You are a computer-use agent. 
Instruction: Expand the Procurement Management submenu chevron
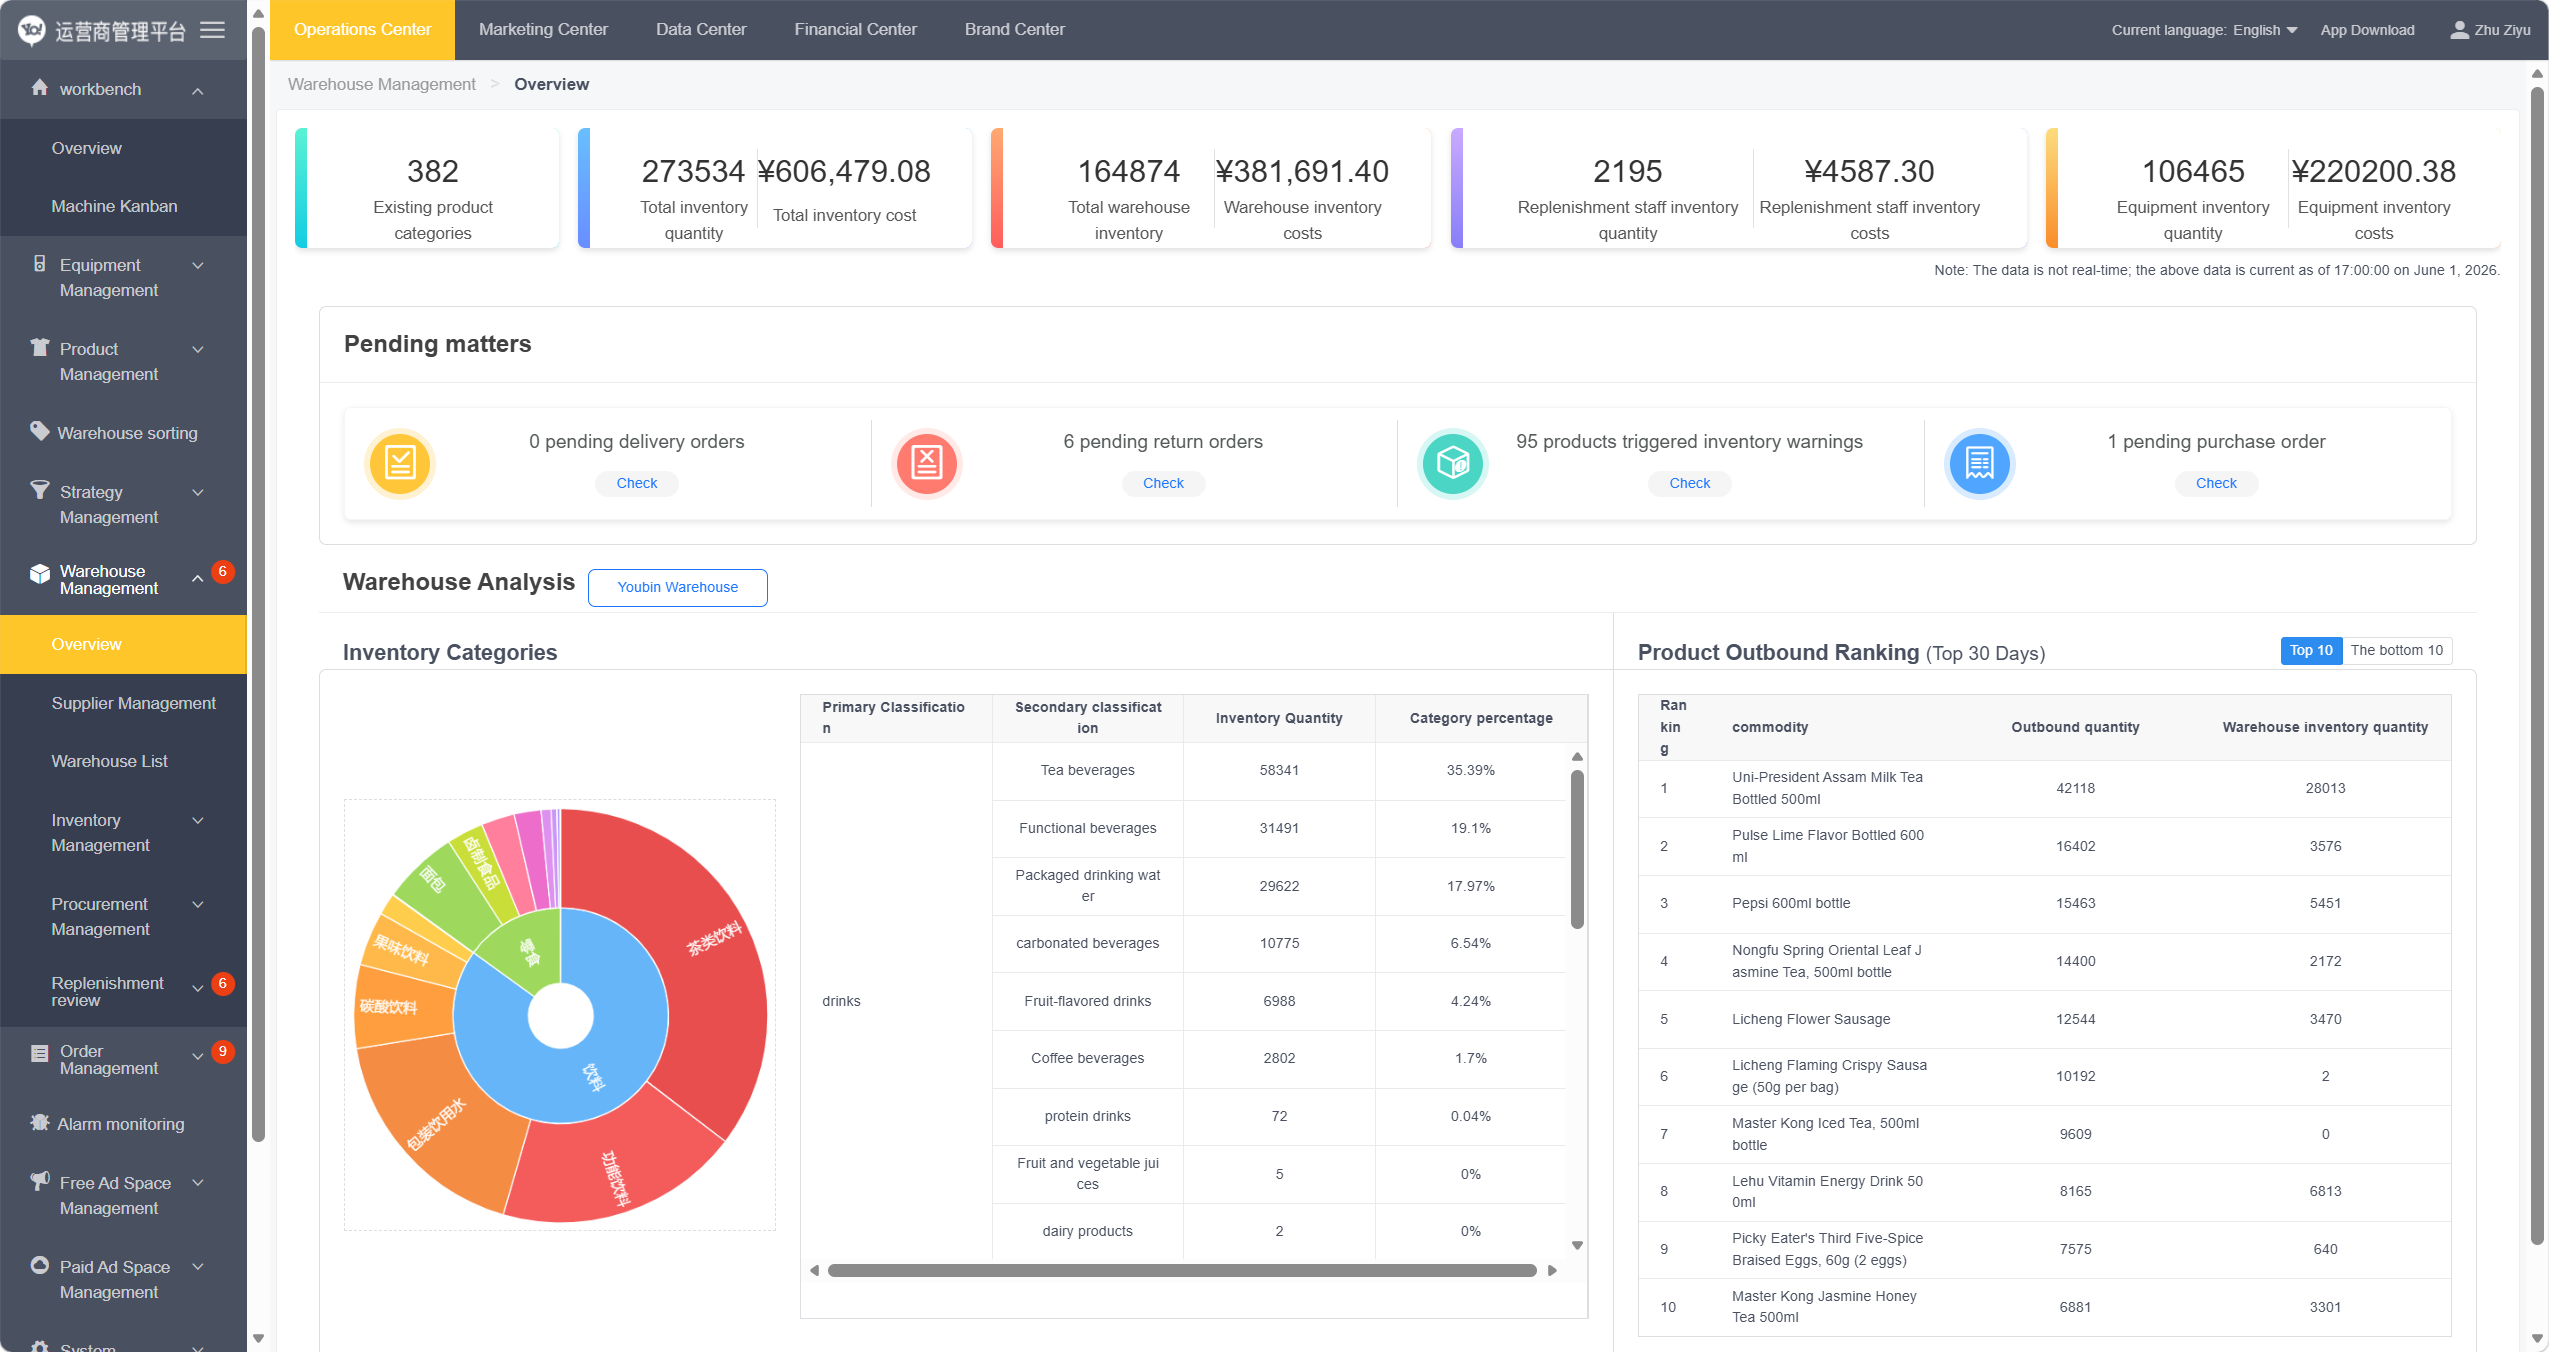click(198, 904)
